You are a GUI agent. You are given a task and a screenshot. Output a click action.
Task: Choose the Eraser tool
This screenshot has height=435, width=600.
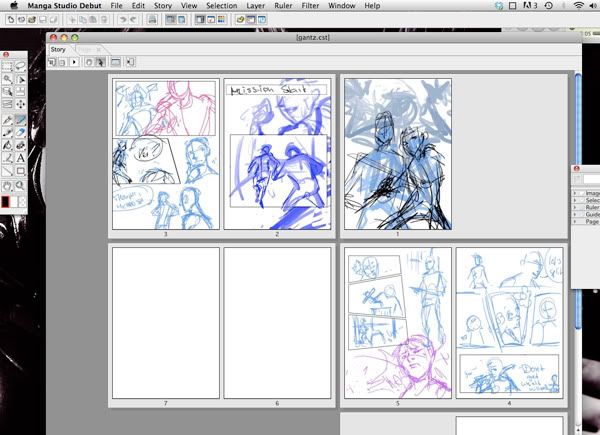20,130
